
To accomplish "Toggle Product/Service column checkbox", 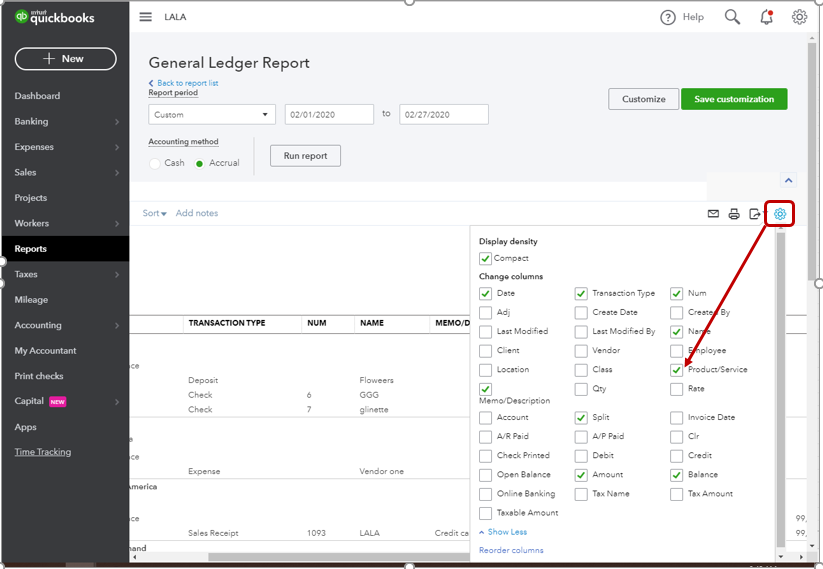I will point(676,370).
